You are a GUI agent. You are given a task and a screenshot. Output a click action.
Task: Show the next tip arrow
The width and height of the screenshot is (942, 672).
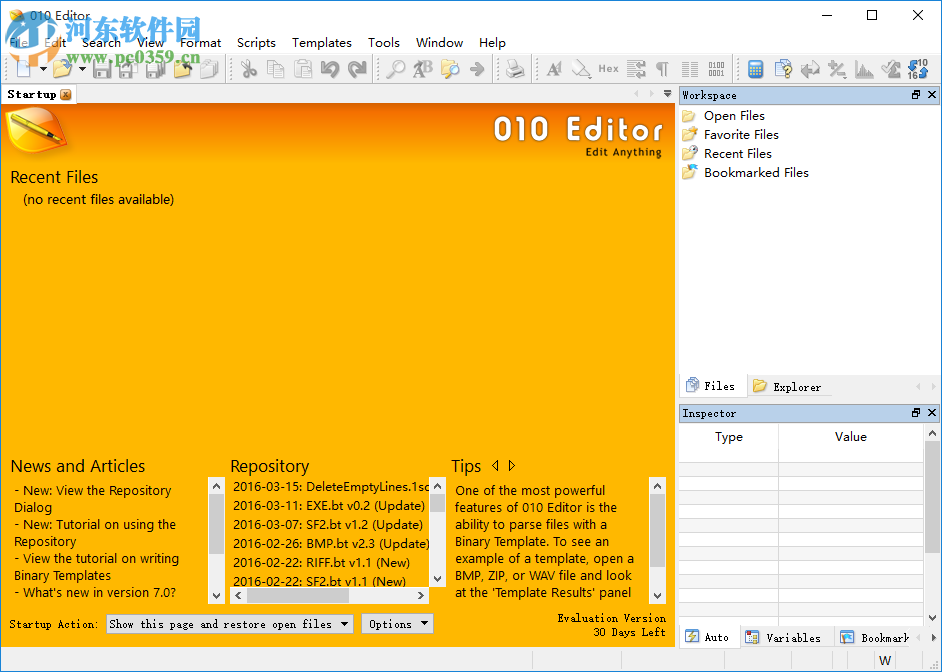pyautogui.click(x=512, y=465)
